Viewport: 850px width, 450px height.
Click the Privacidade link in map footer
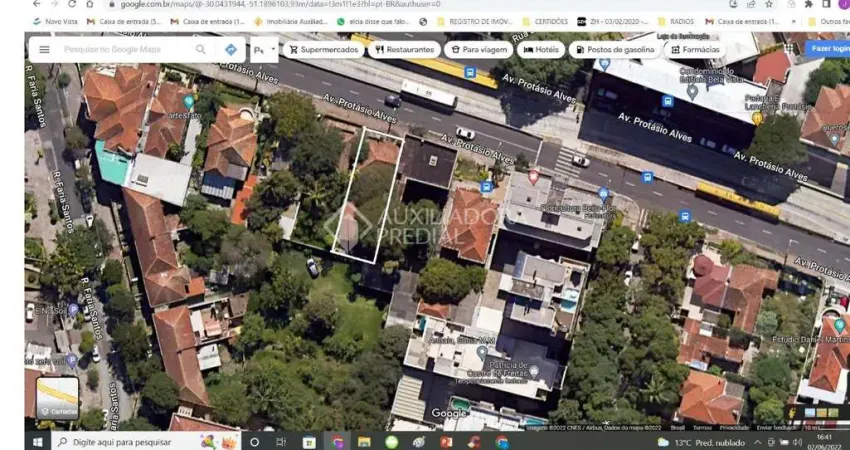734,427
